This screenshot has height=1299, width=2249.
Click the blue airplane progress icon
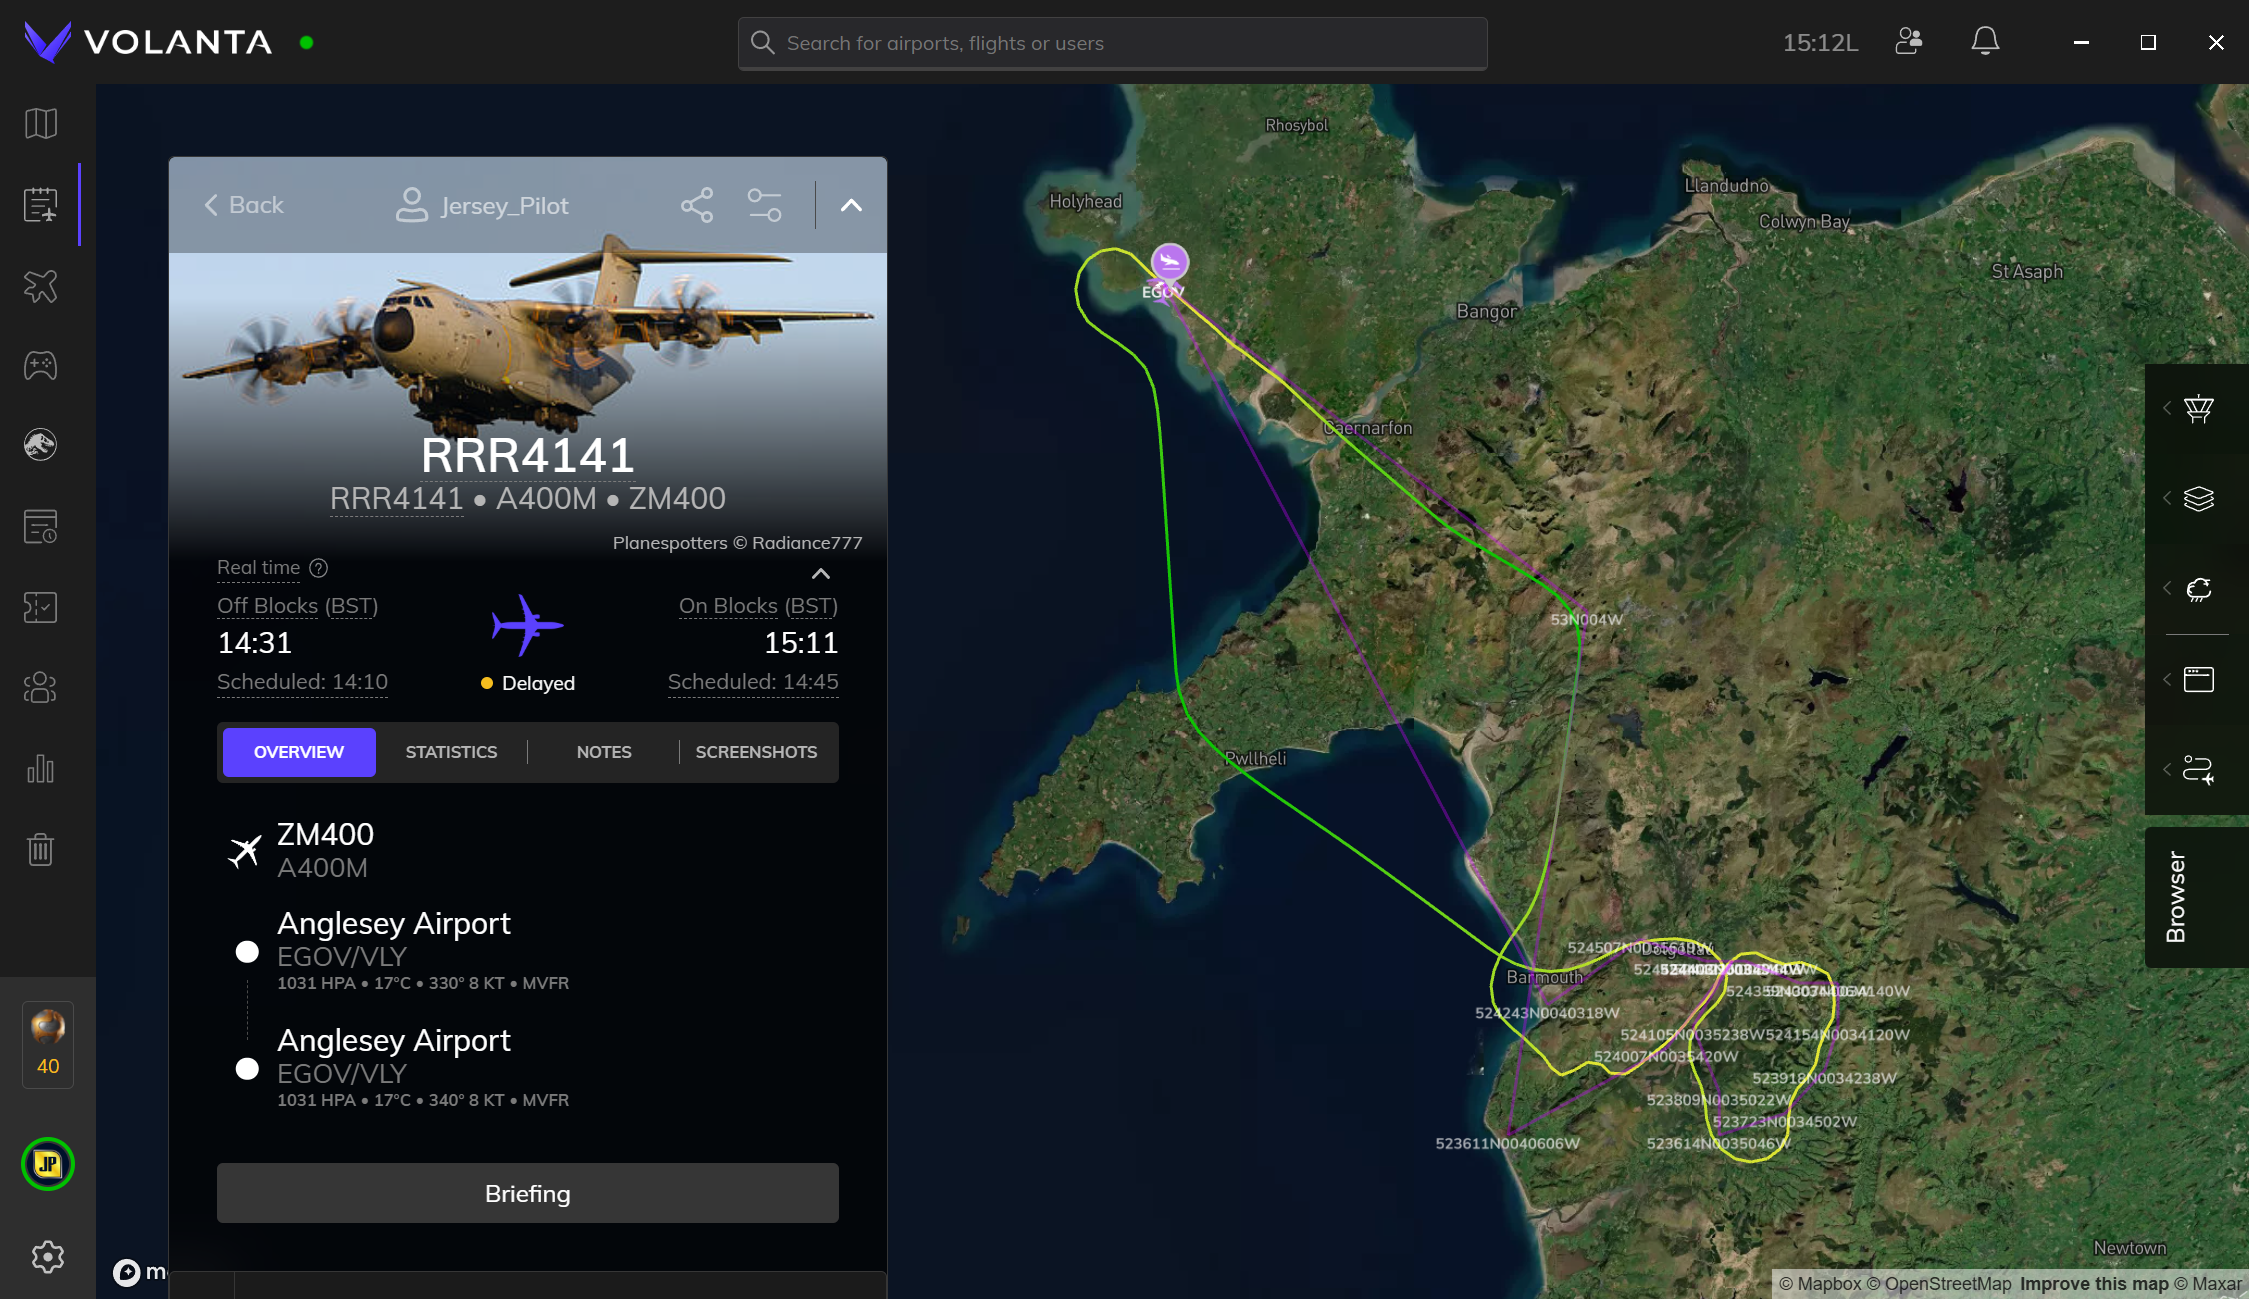click(x=527, y=625)
